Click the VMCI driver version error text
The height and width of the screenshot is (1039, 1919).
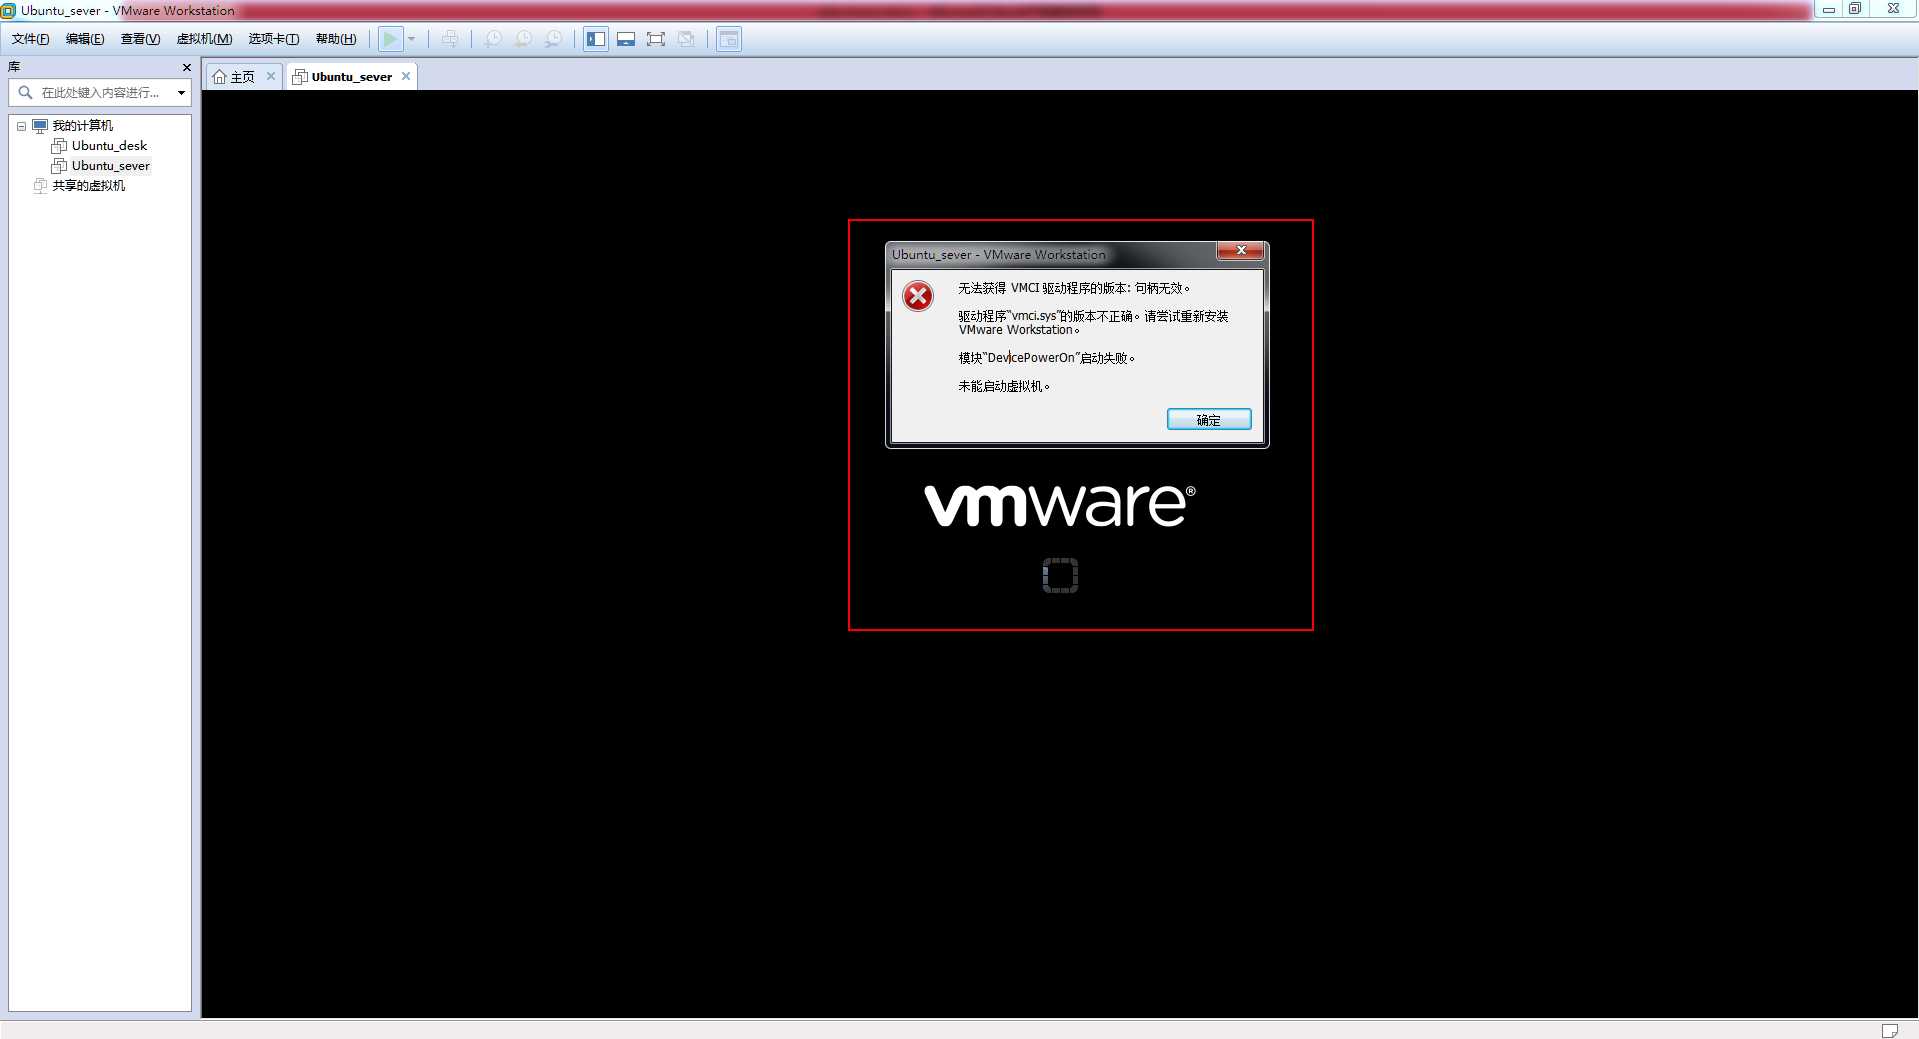(1074, 288)
